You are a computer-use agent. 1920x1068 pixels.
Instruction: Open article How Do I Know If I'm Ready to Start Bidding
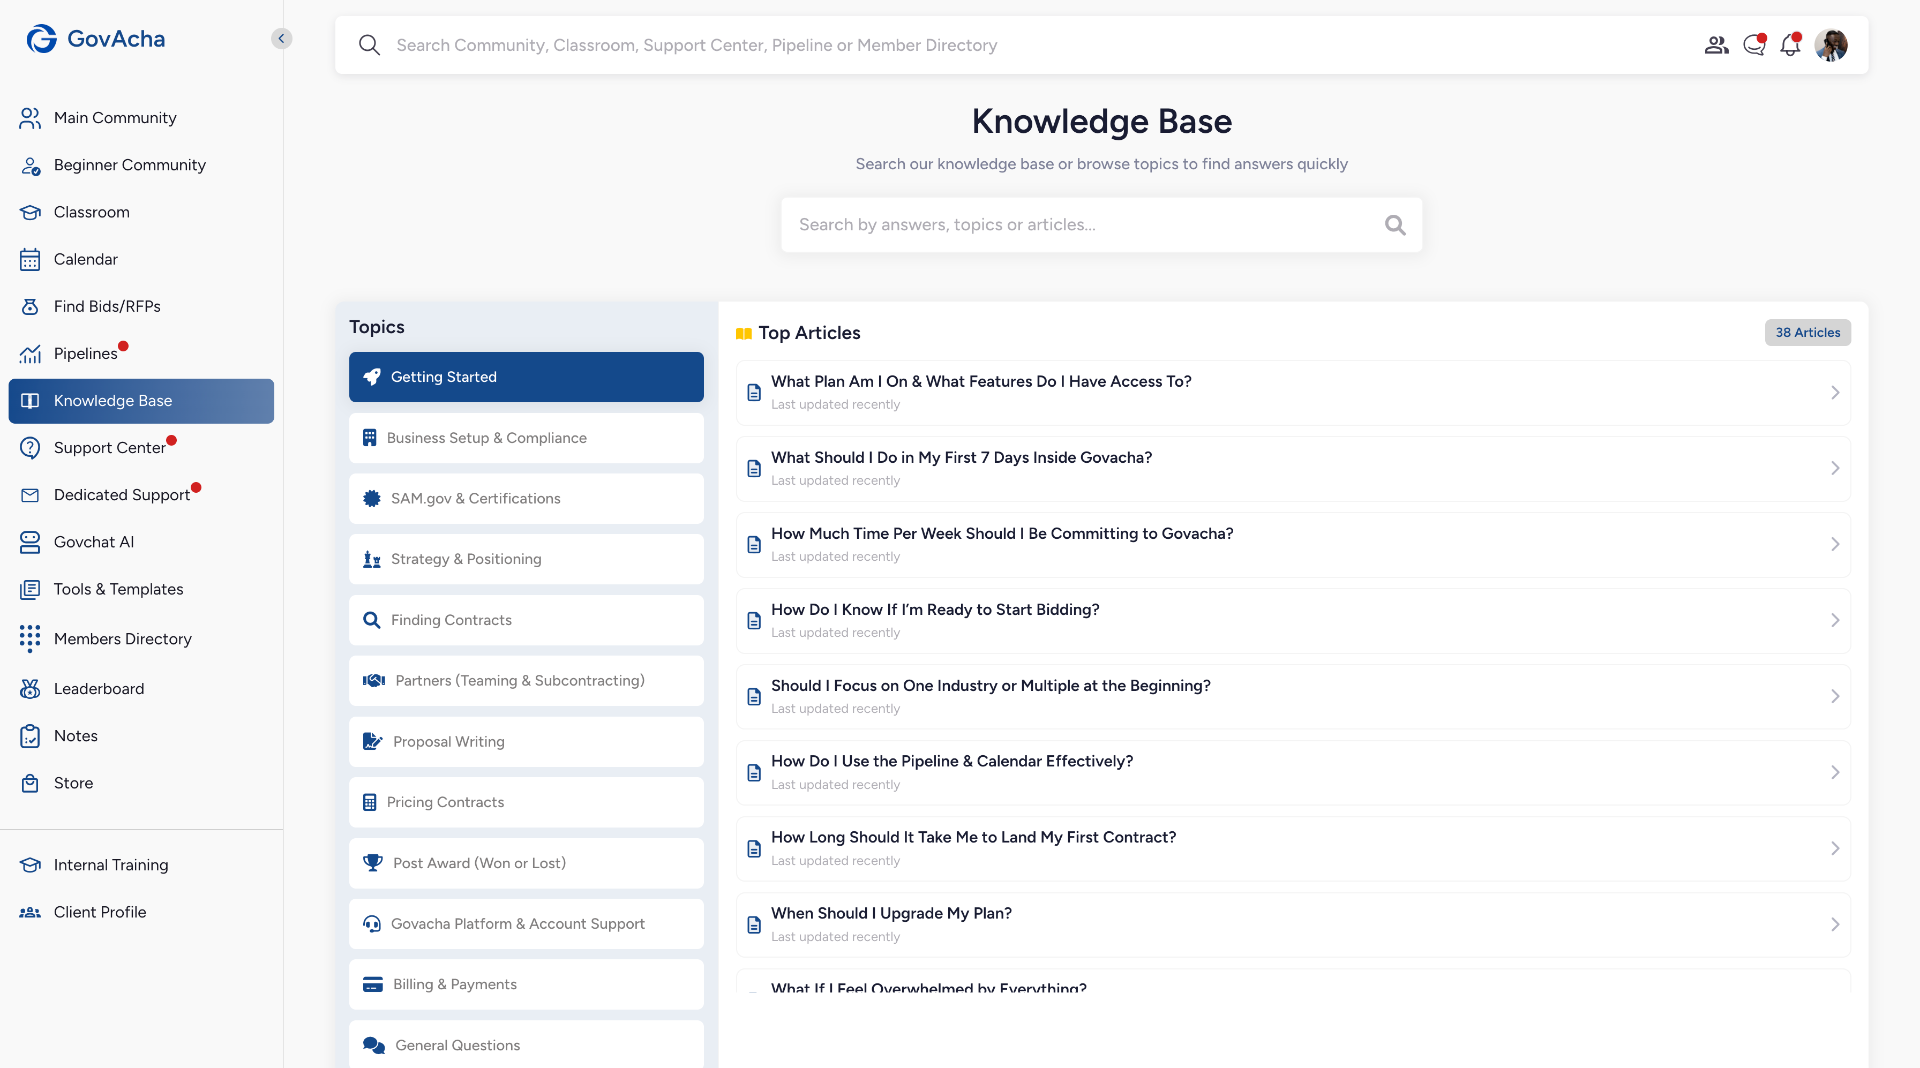1293,621
